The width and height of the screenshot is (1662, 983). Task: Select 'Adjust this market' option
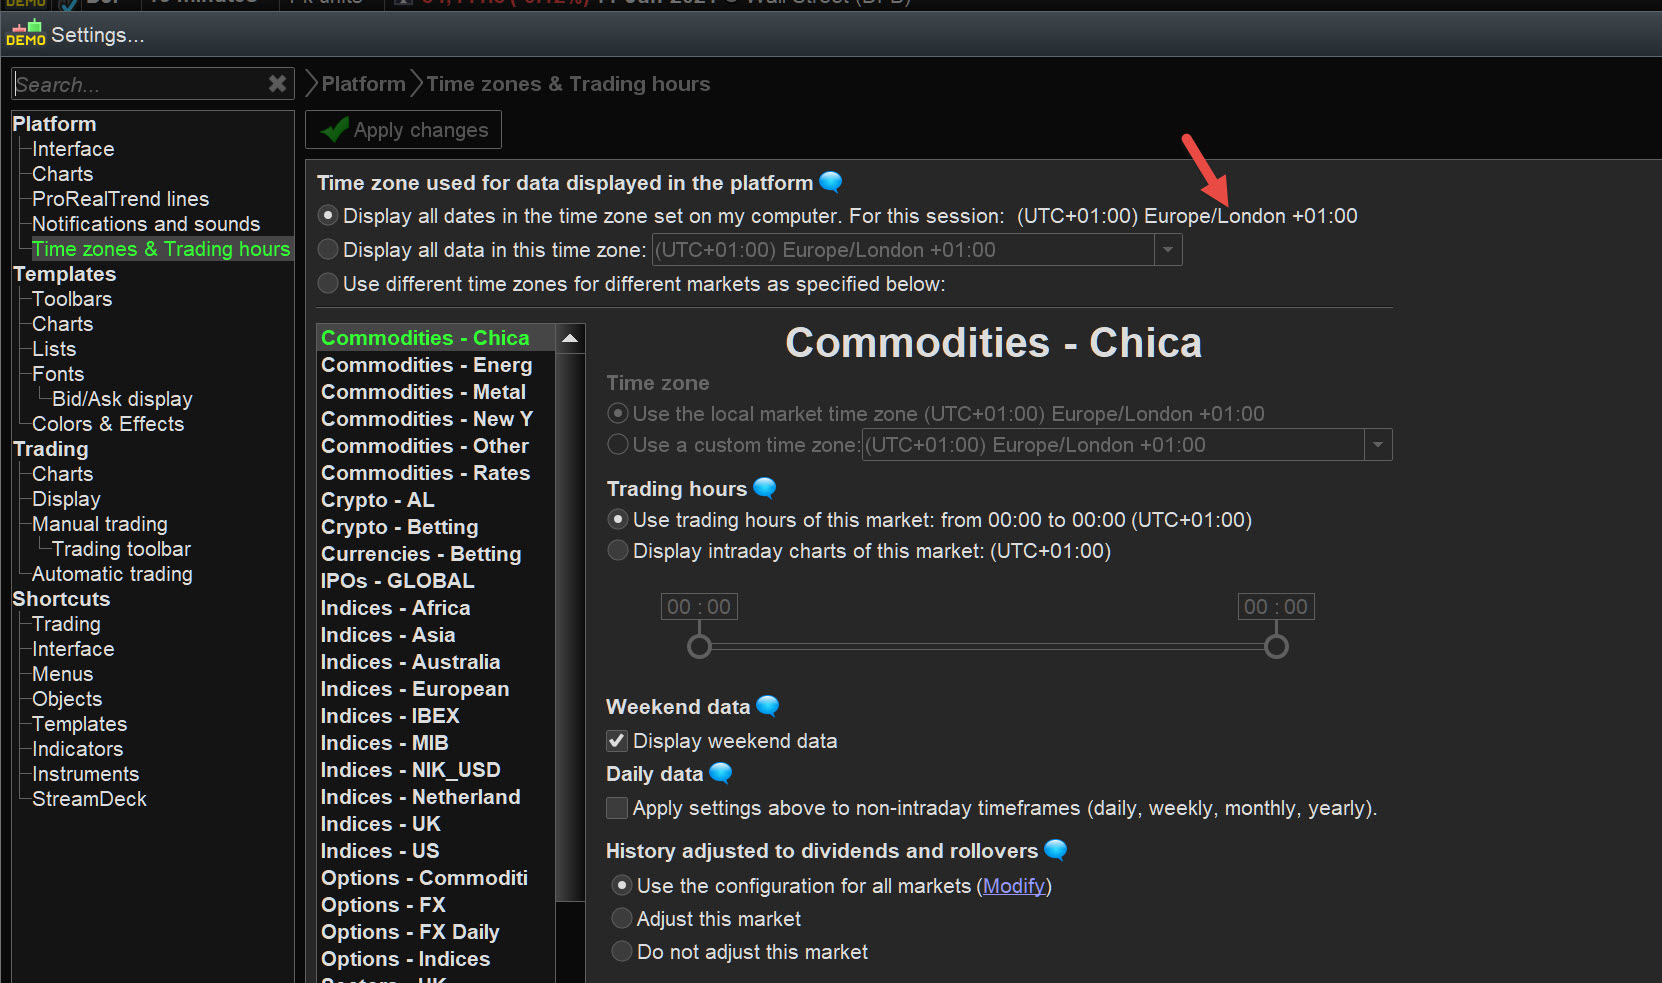point(622,919)
